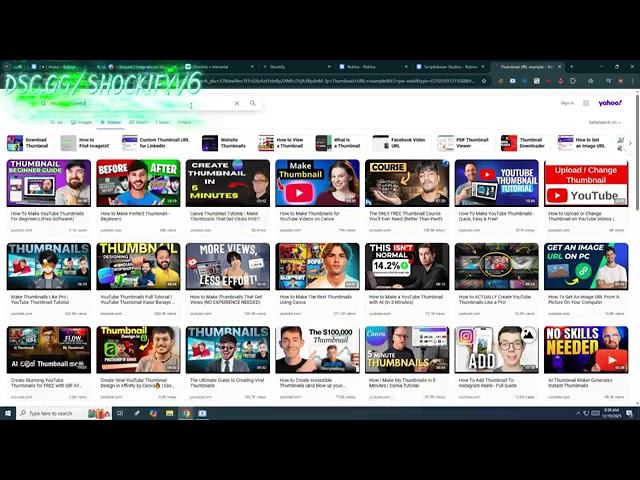Open the Windows Start menu
Screen dimensions: 640x480
click(x=8, y=413)
